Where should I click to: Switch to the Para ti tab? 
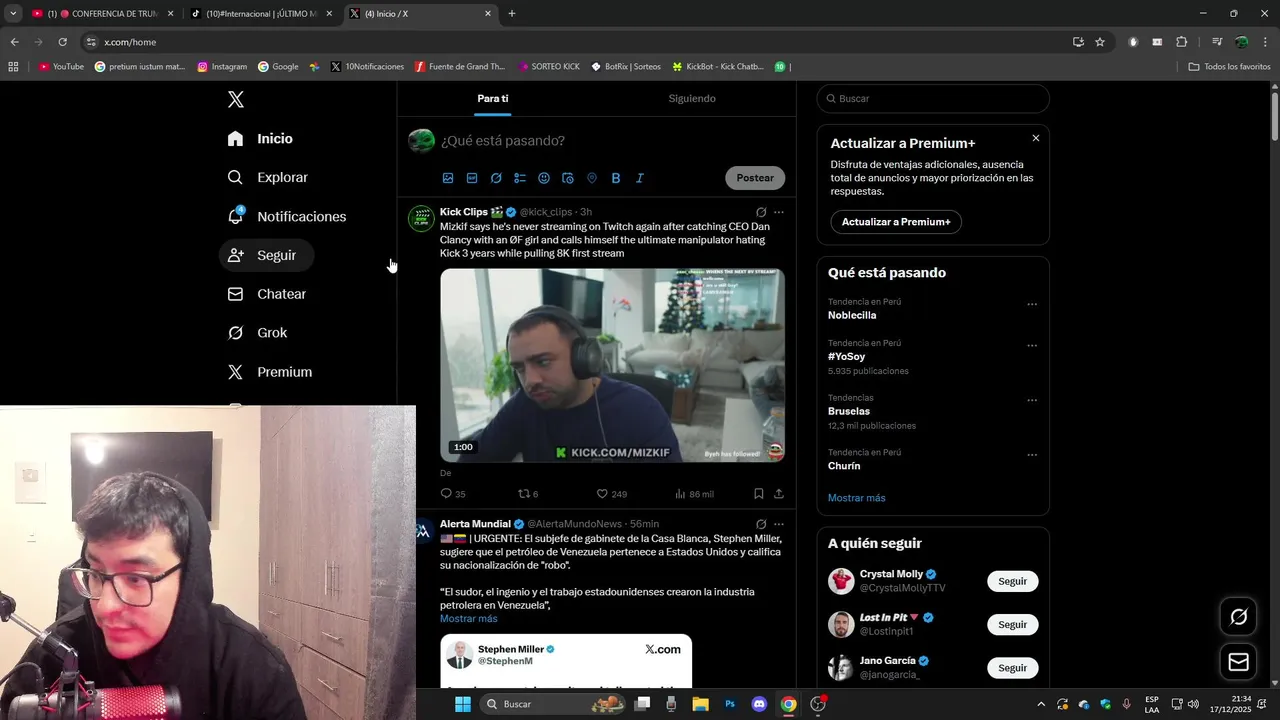coord(493,98)
